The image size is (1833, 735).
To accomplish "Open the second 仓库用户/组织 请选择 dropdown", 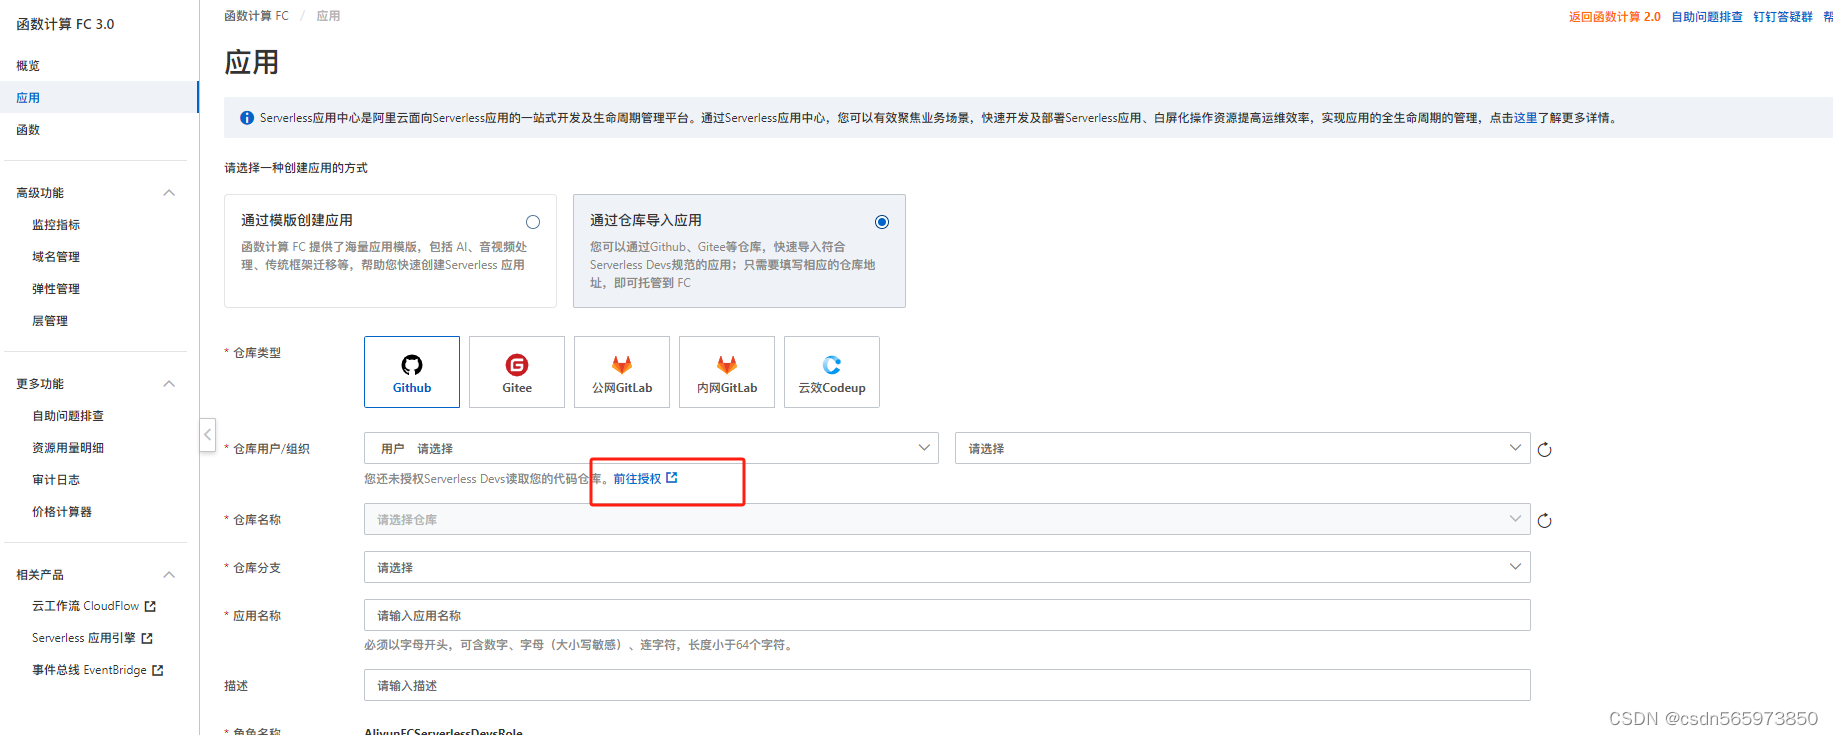I will tap(1243, 448).
